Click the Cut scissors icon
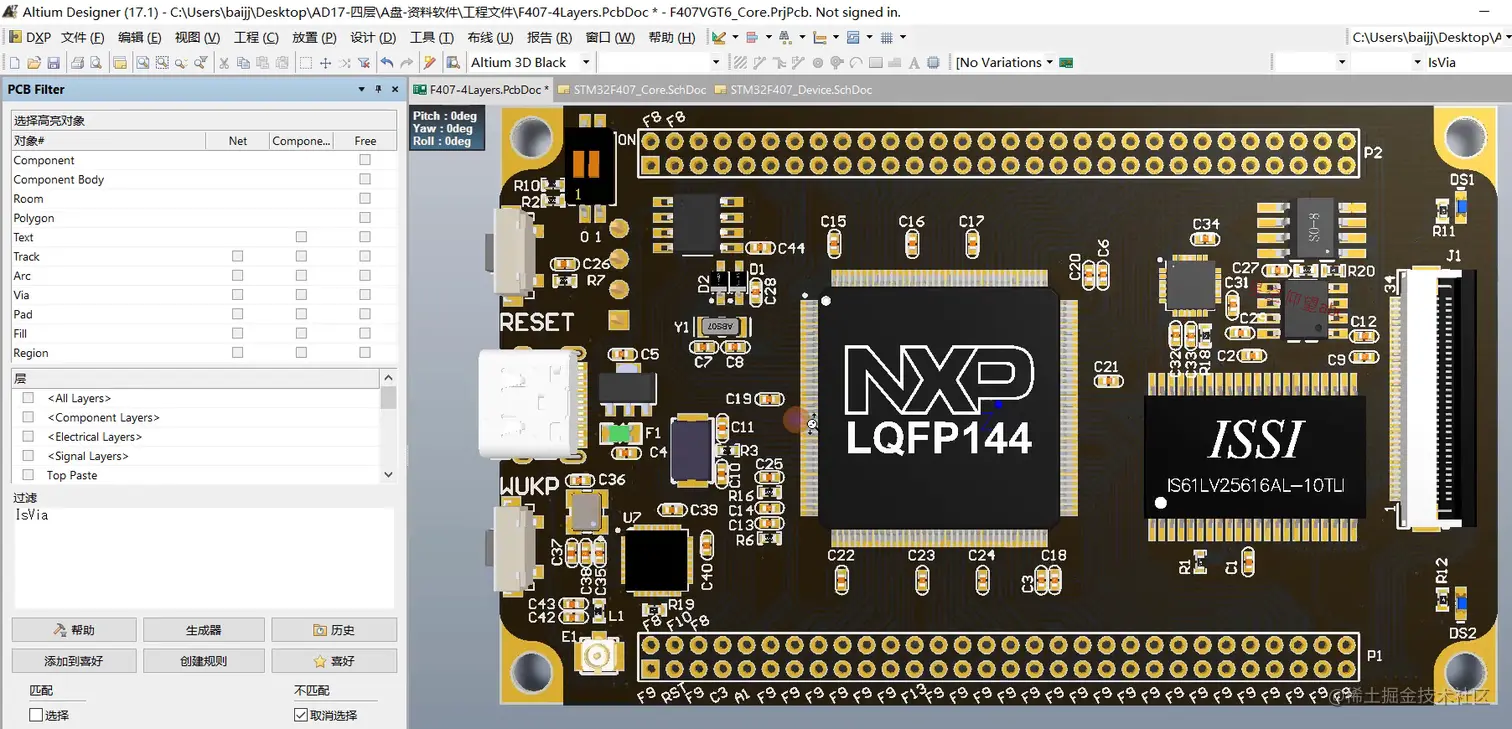1512x729 pixels. [x=225, y=62]
